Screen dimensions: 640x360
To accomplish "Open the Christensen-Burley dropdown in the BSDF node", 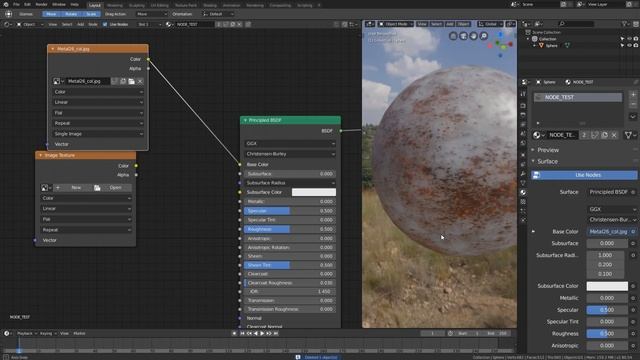I will (x=290, y=154).
